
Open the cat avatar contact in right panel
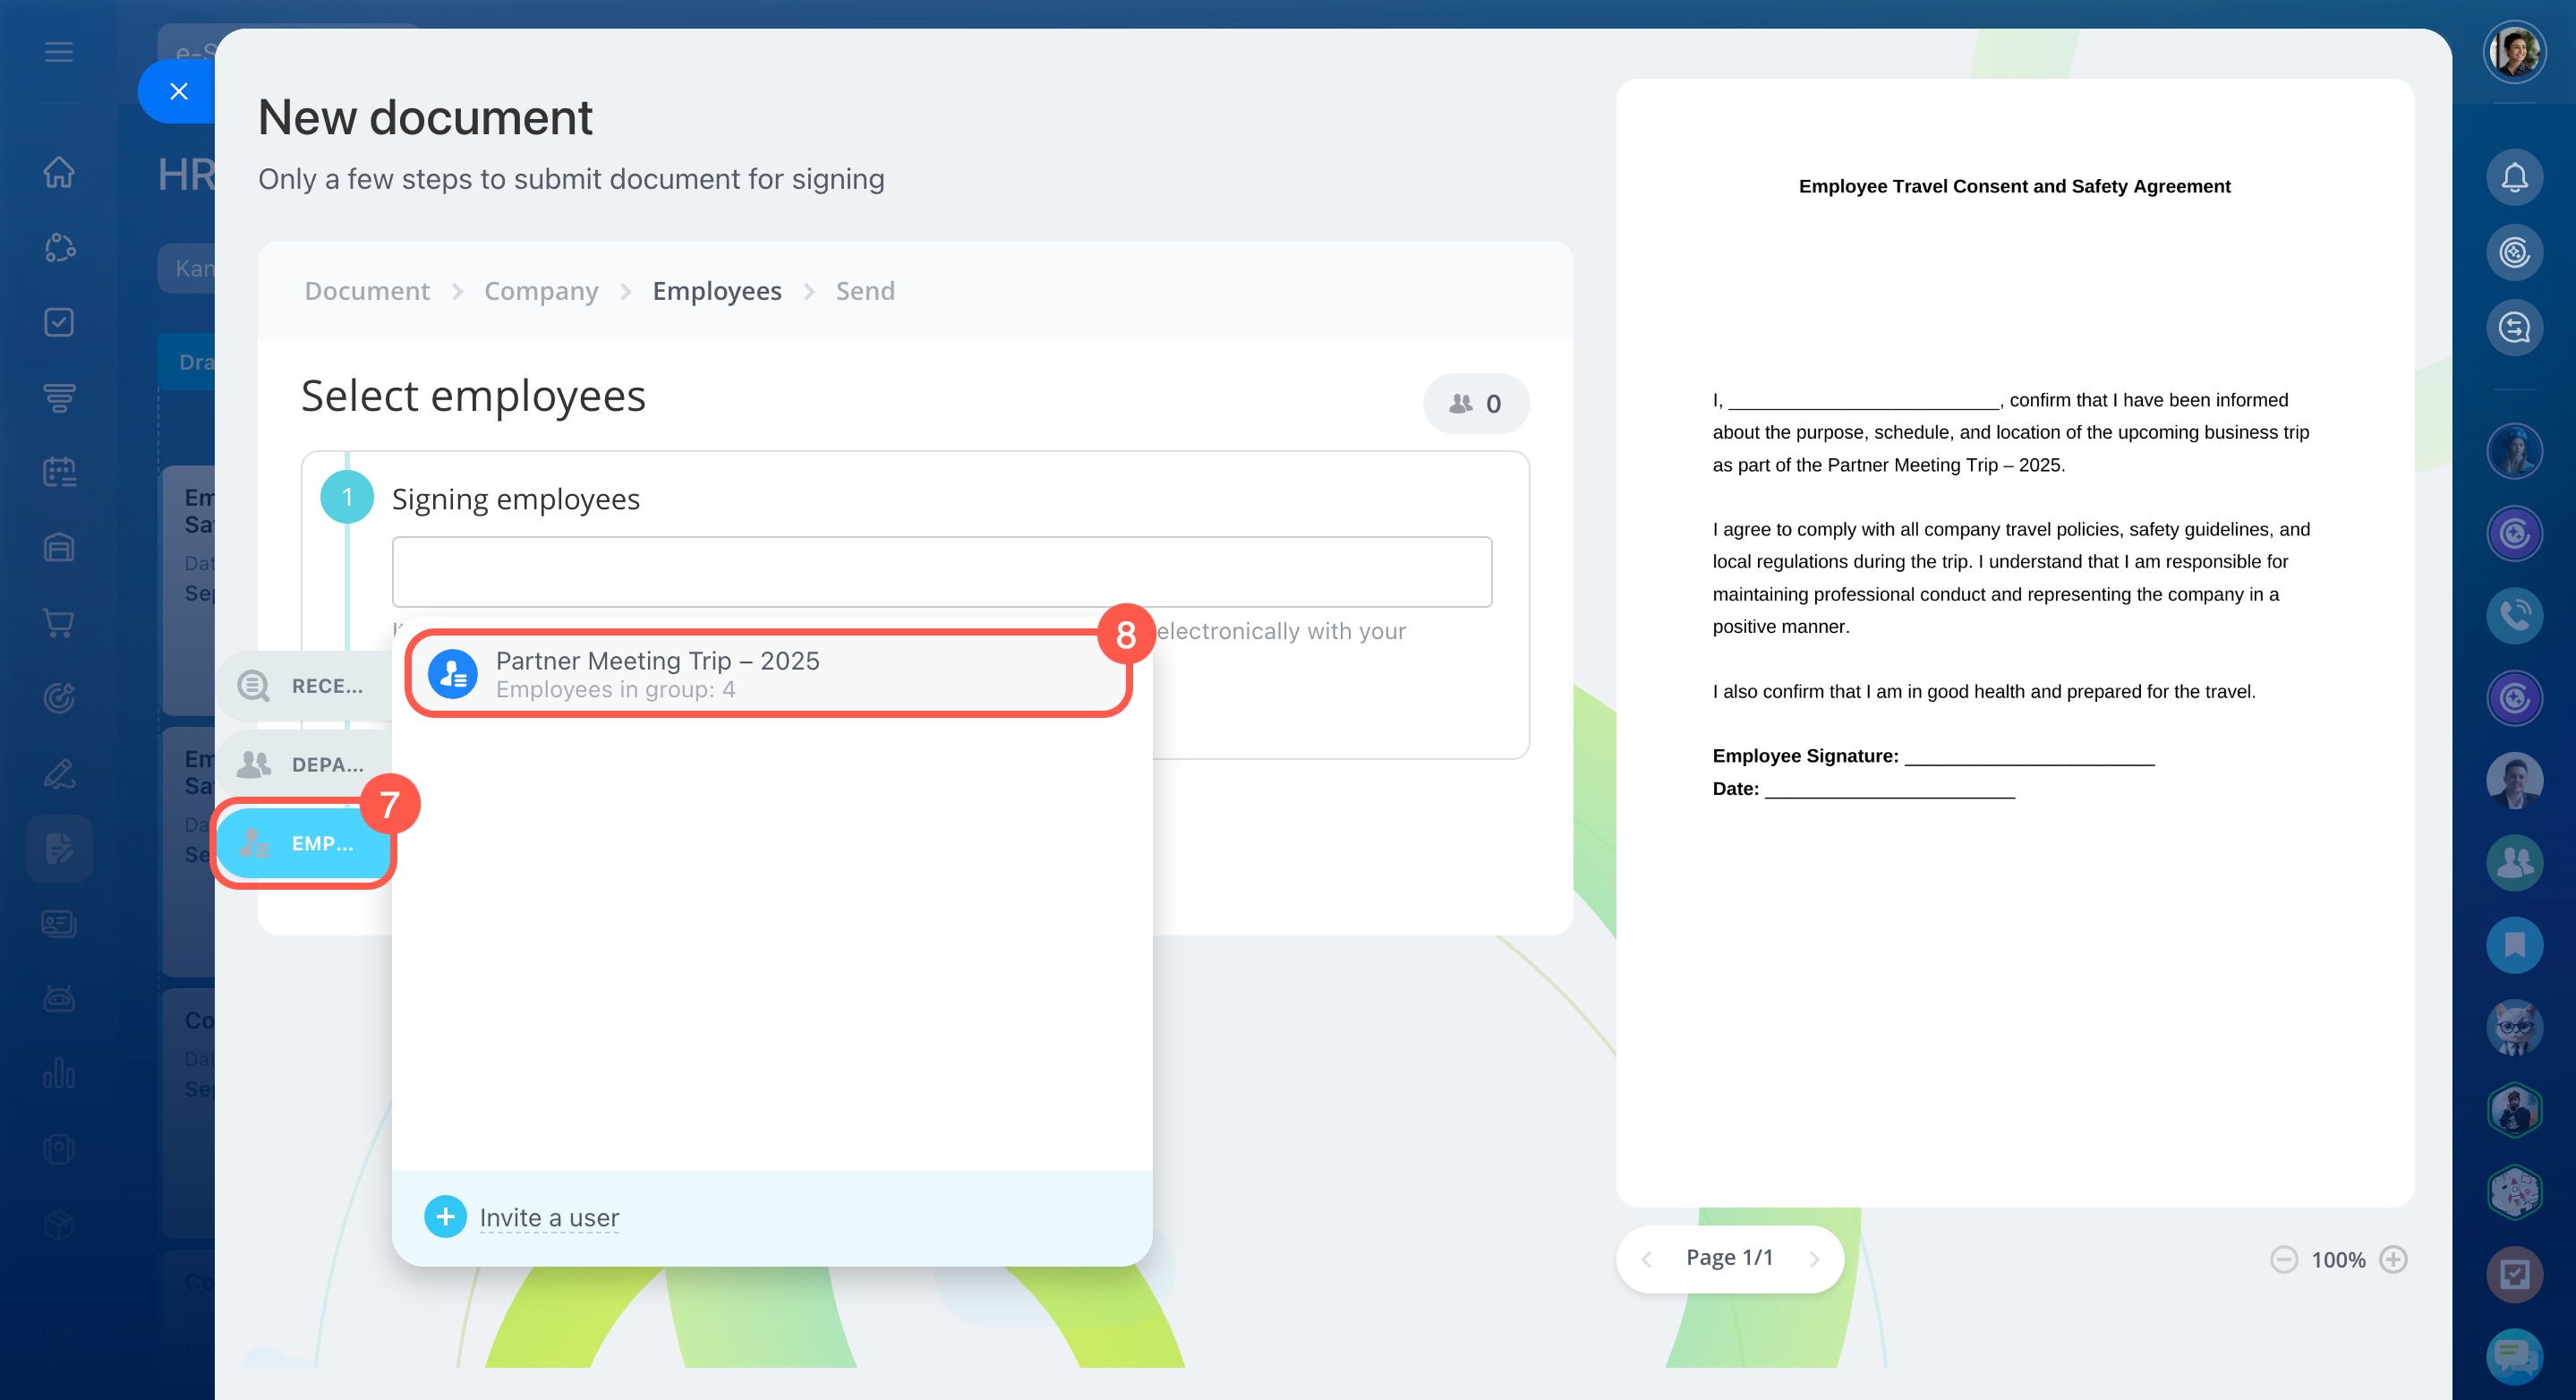(x=2514, y=1027)
